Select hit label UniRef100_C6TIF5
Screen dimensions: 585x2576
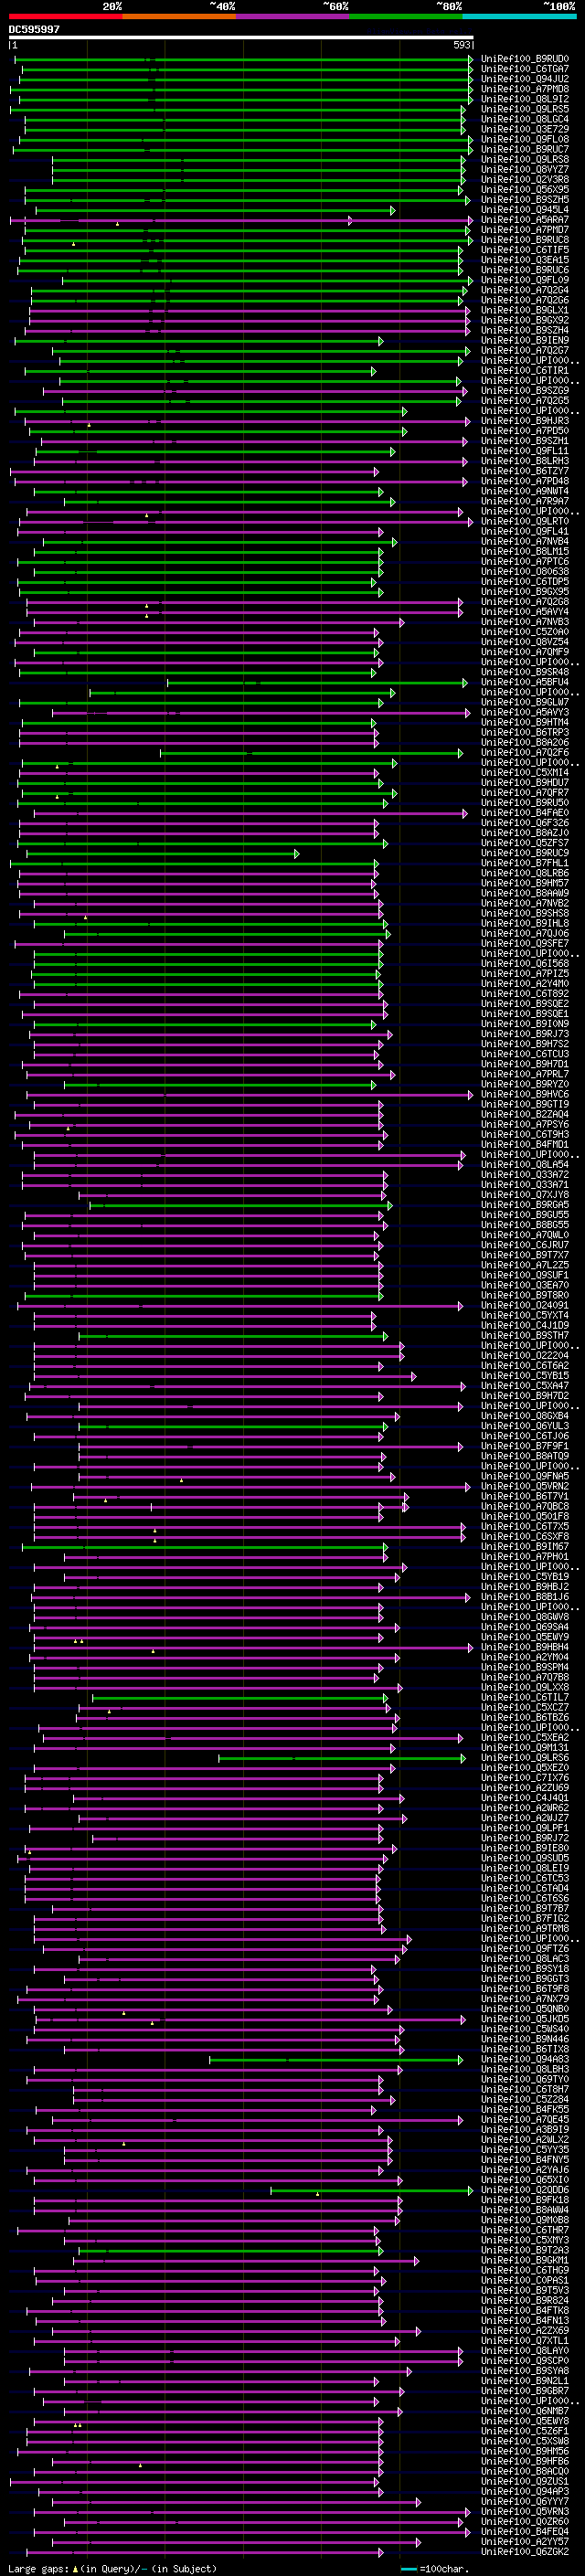525,250
